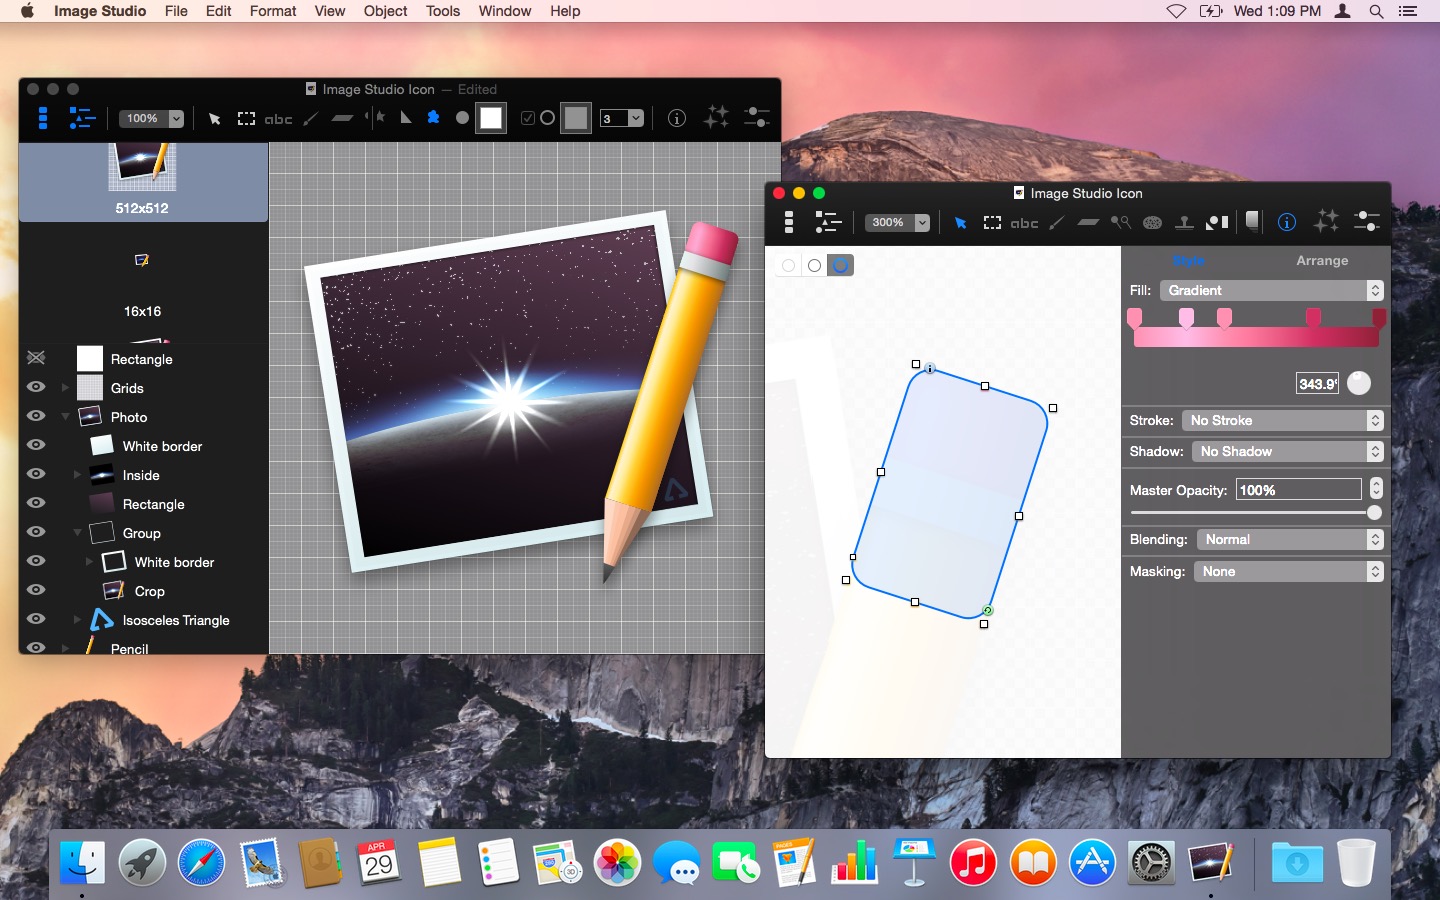This screenshot has width=1440, height=900.
Task: Select the 512x512 icon size thumbnail
Action: (142, 180)
